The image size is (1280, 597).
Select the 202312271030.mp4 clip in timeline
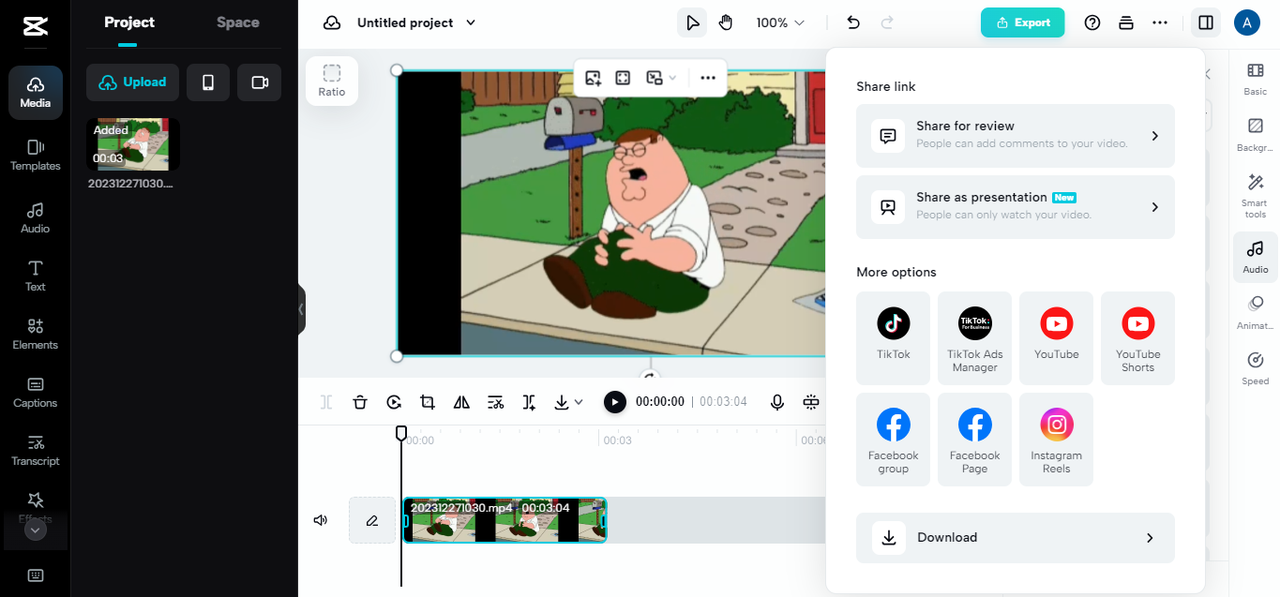tap(505, 520)
